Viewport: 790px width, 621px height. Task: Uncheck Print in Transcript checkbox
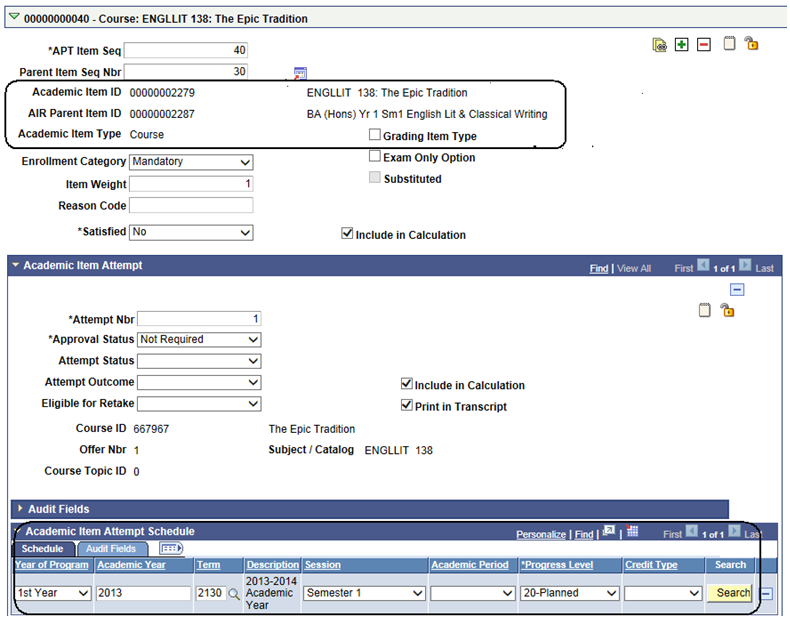point(407,405)
